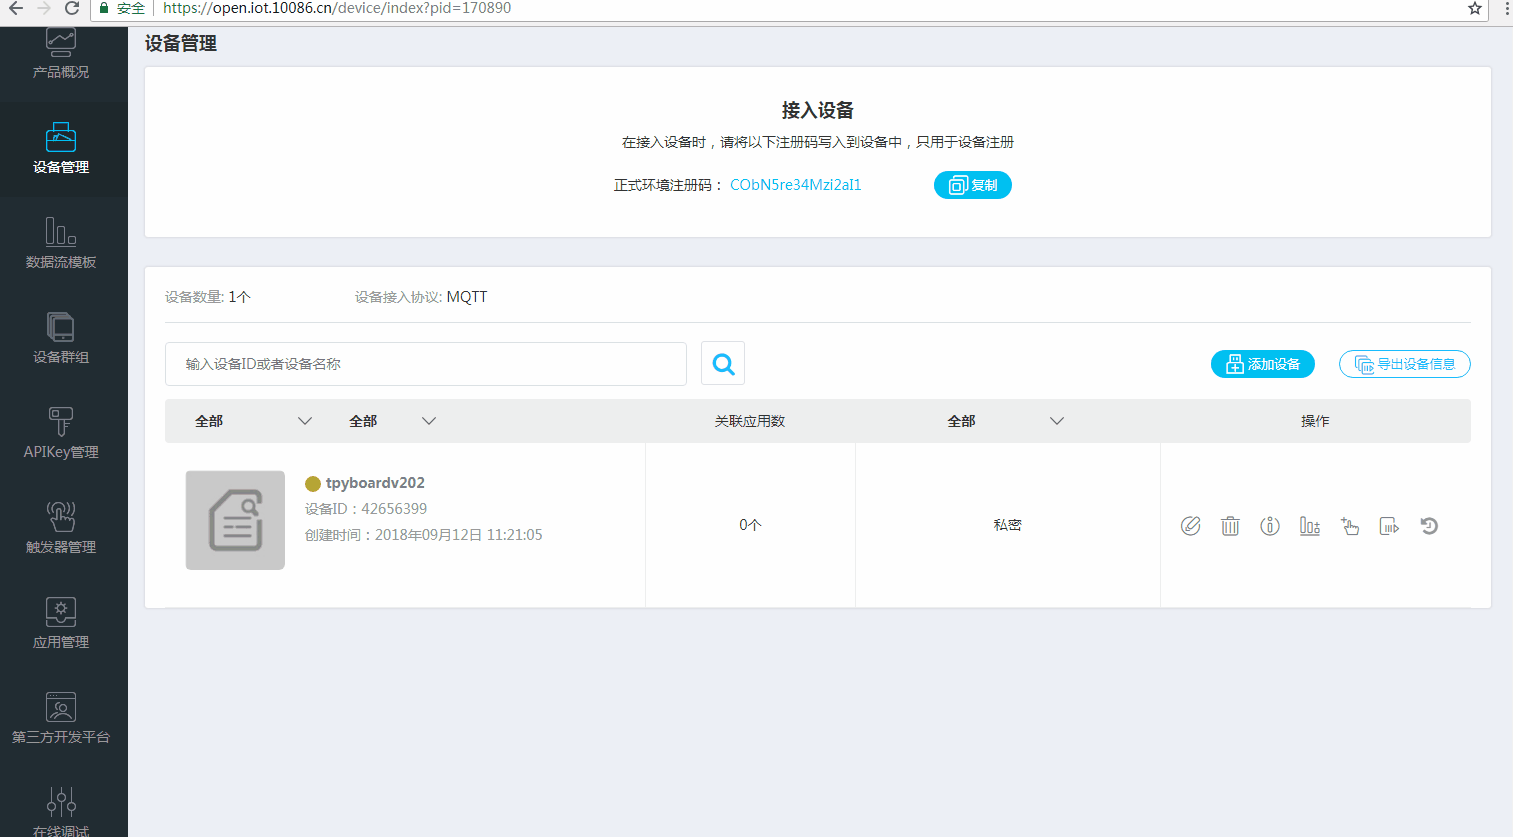Viewport: 1513px width, 837px height.
Task: Go to APIKey管理 in the sidebar
Action: coord(61,433)
